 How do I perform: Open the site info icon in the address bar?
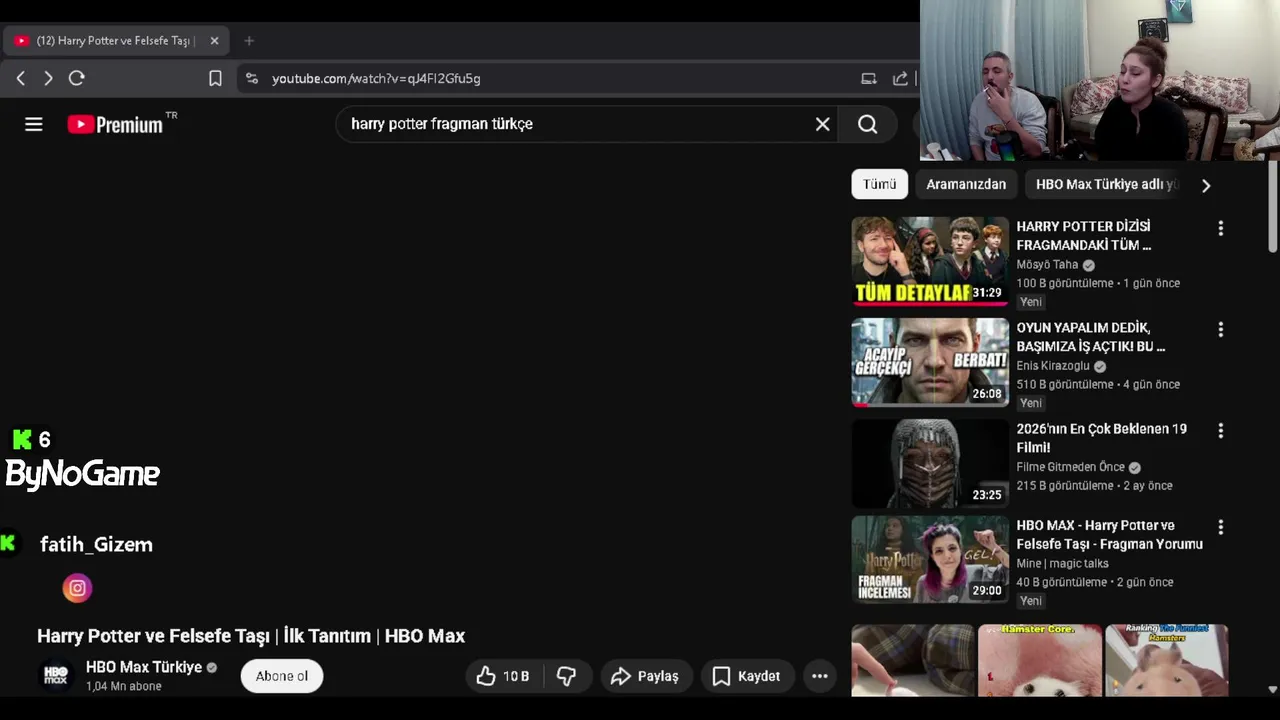click(x=252, y=78)
